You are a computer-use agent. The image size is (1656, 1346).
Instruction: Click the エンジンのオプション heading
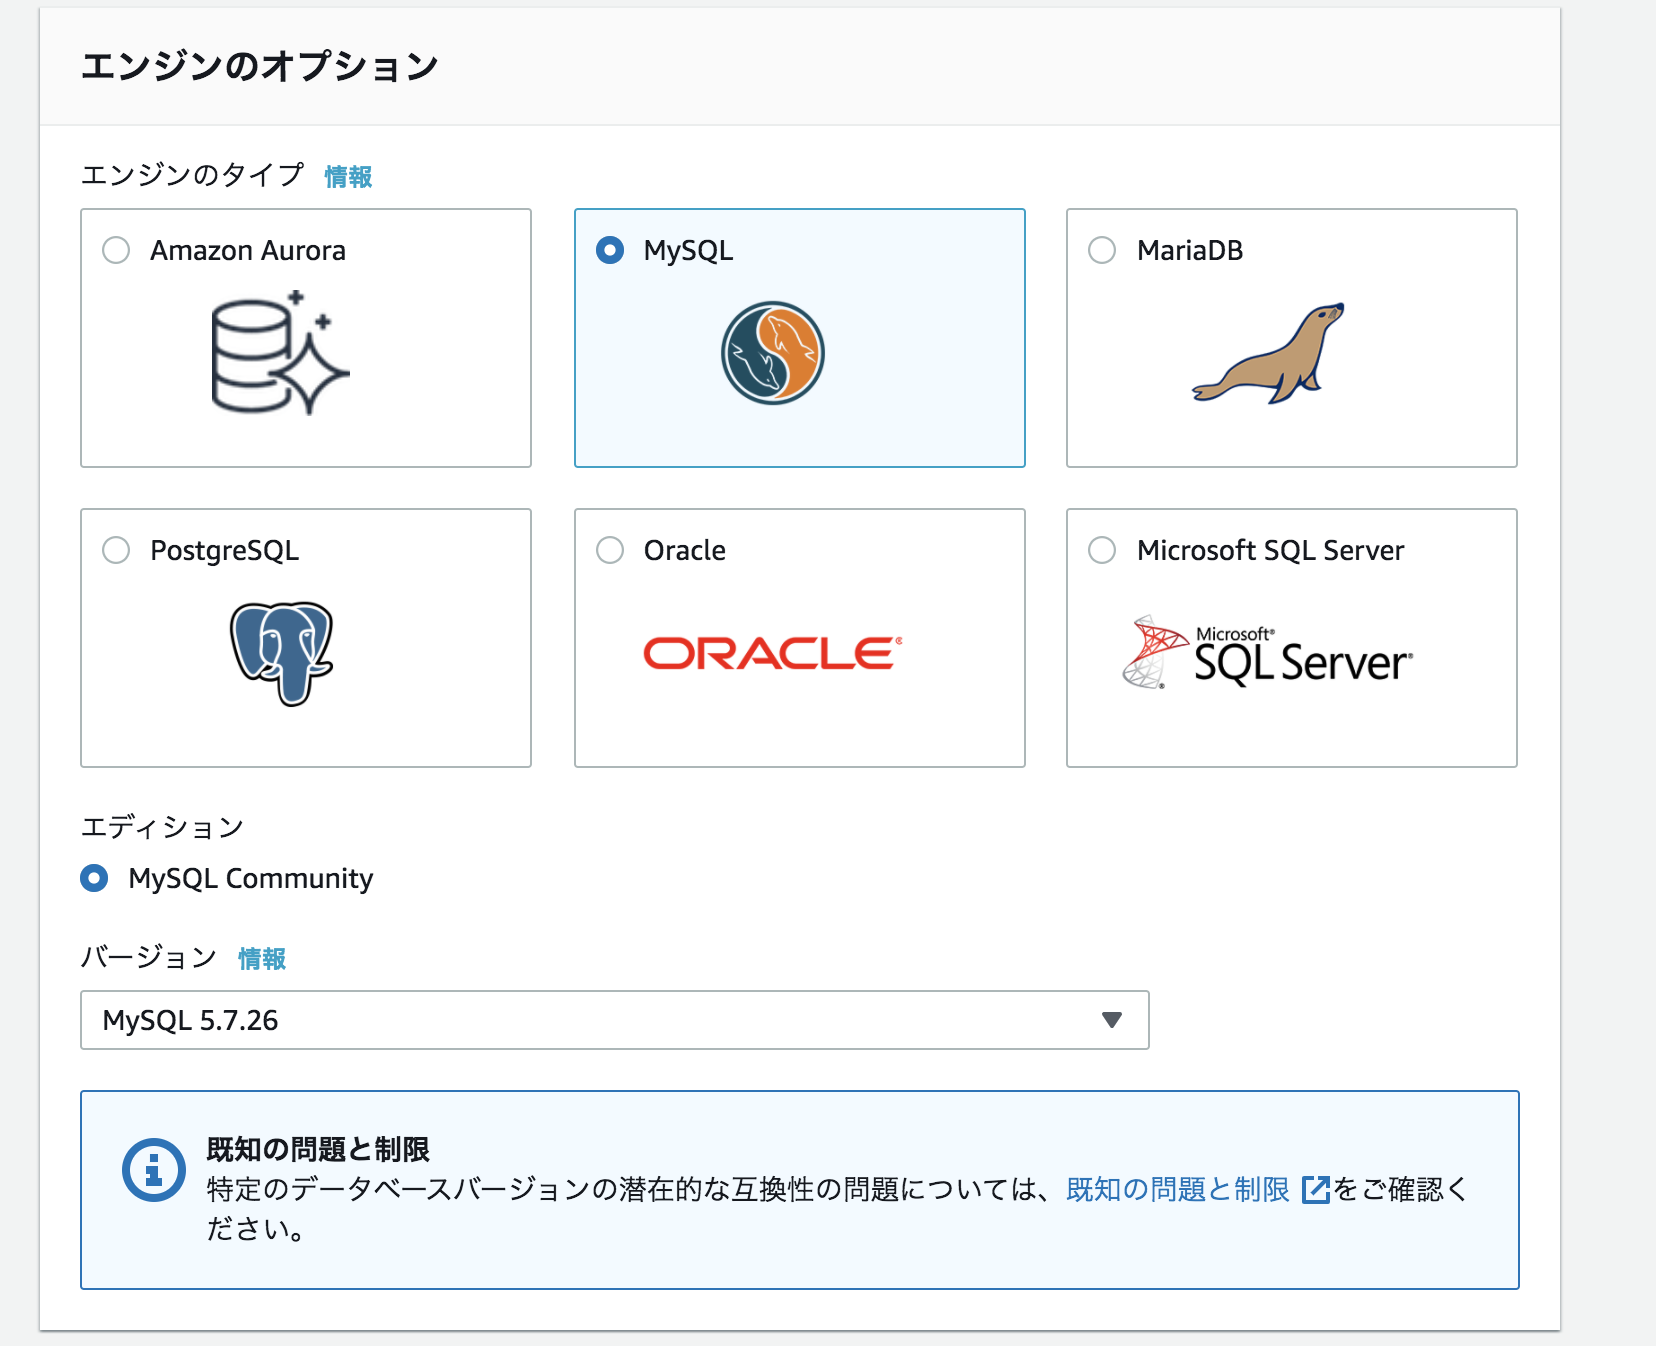coord(260,66)
